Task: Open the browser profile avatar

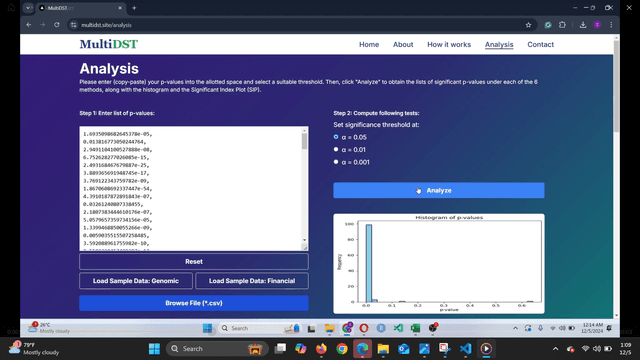Action: pos(597,25)
